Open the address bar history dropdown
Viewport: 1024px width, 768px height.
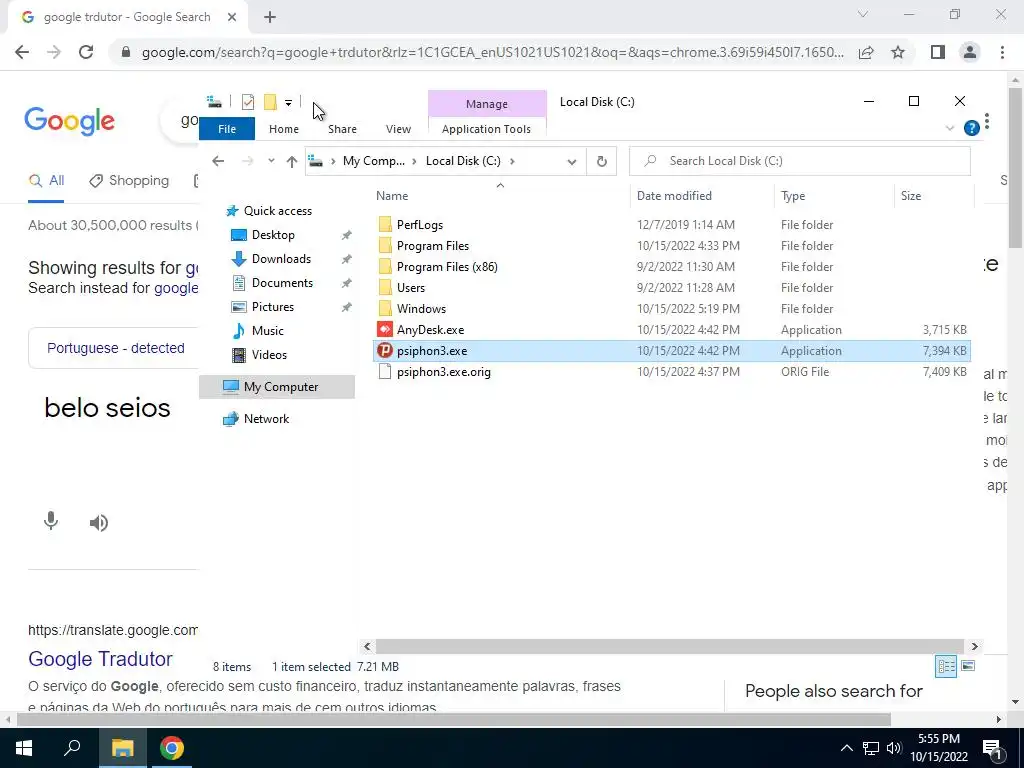pos(571,161)
